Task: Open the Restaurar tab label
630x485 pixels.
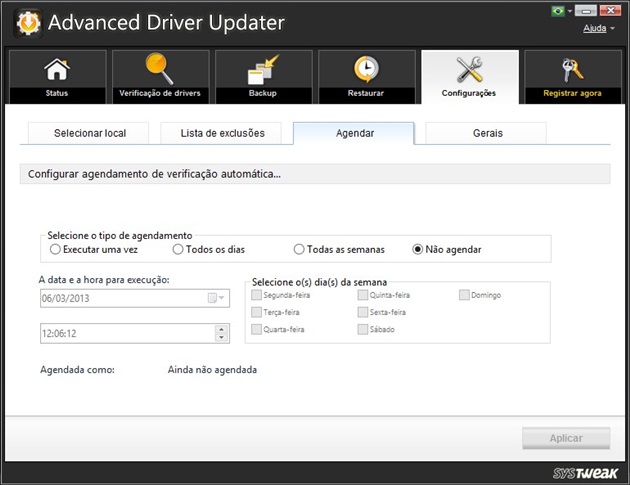Action: point(366,93)
